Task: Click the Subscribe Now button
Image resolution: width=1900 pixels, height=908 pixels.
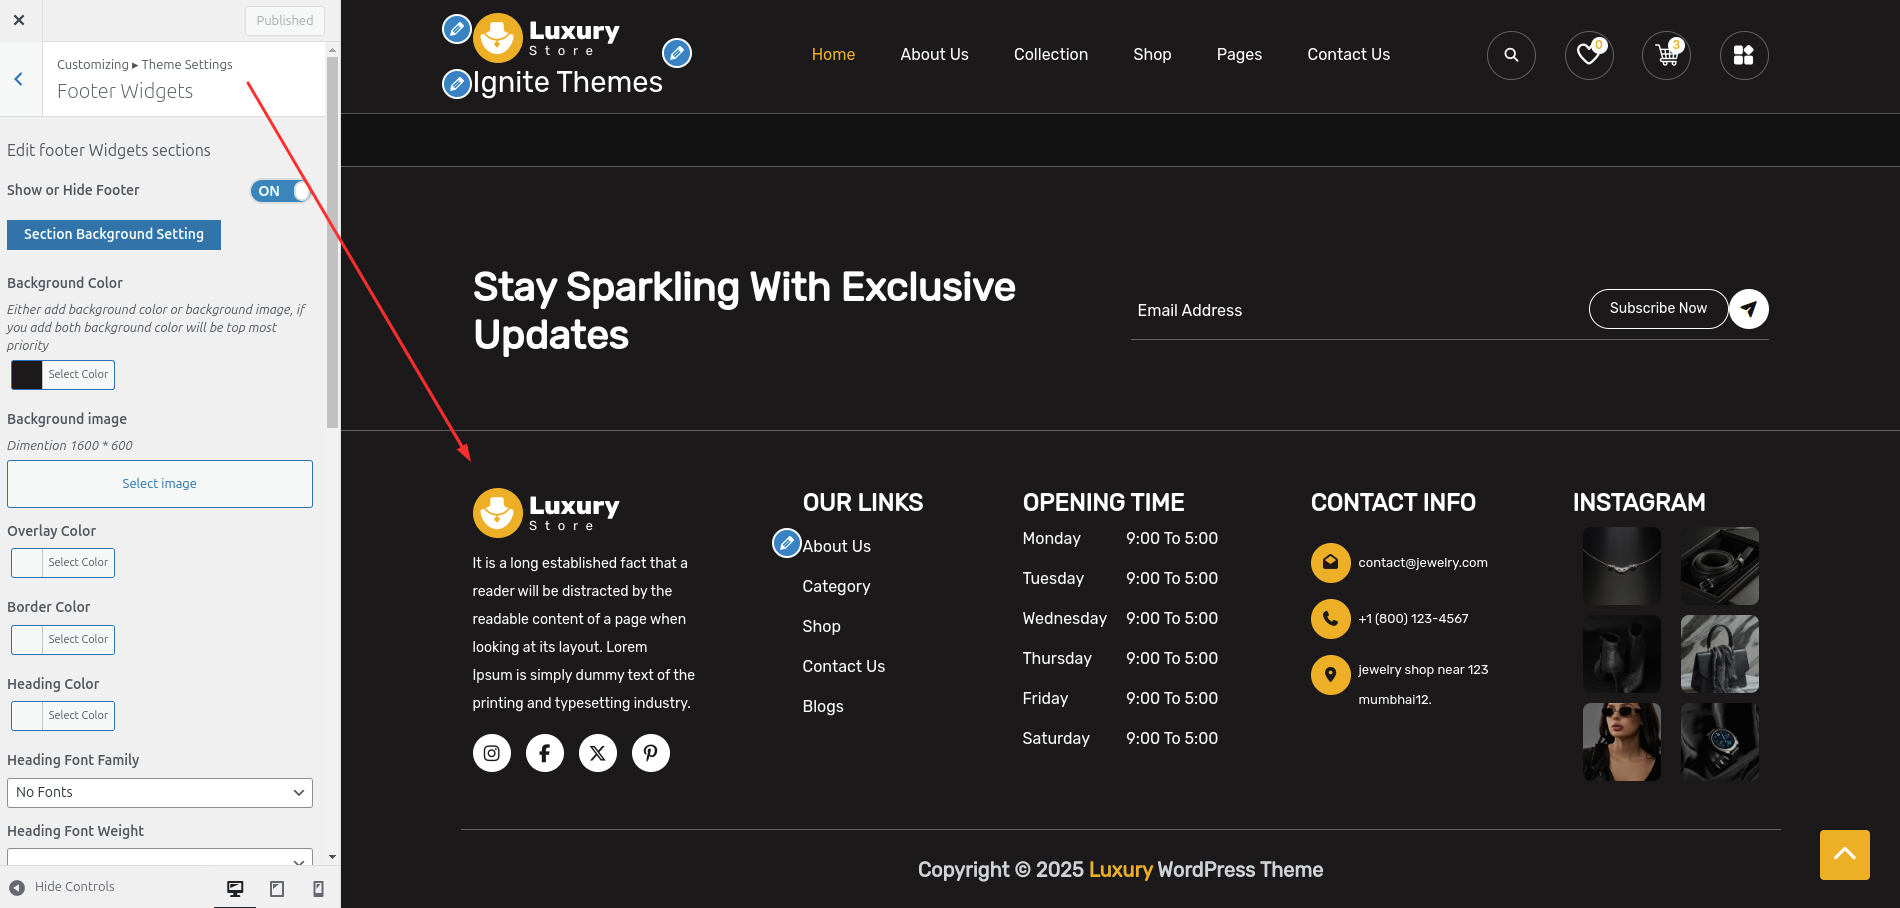Action: 1657,308
